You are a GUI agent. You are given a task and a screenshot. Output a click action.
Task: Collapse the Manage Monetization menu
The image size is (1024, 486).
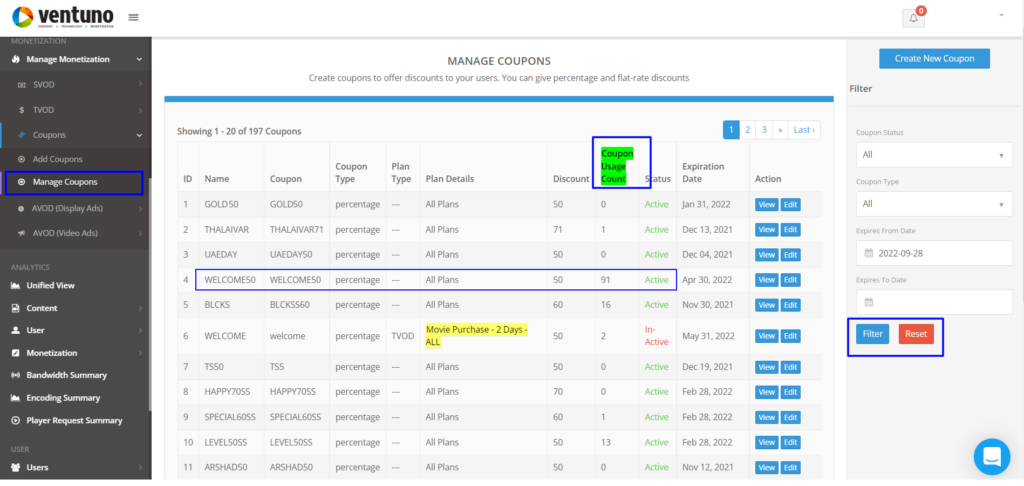click(x=139, y=59)
